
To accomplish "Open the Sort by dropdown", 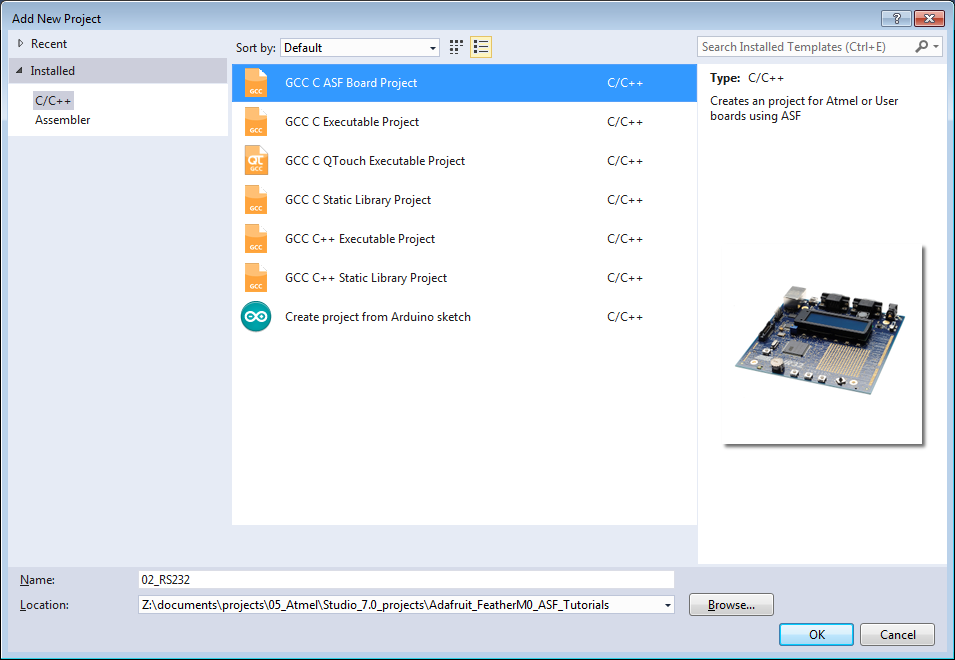I will tap(360, 47).
